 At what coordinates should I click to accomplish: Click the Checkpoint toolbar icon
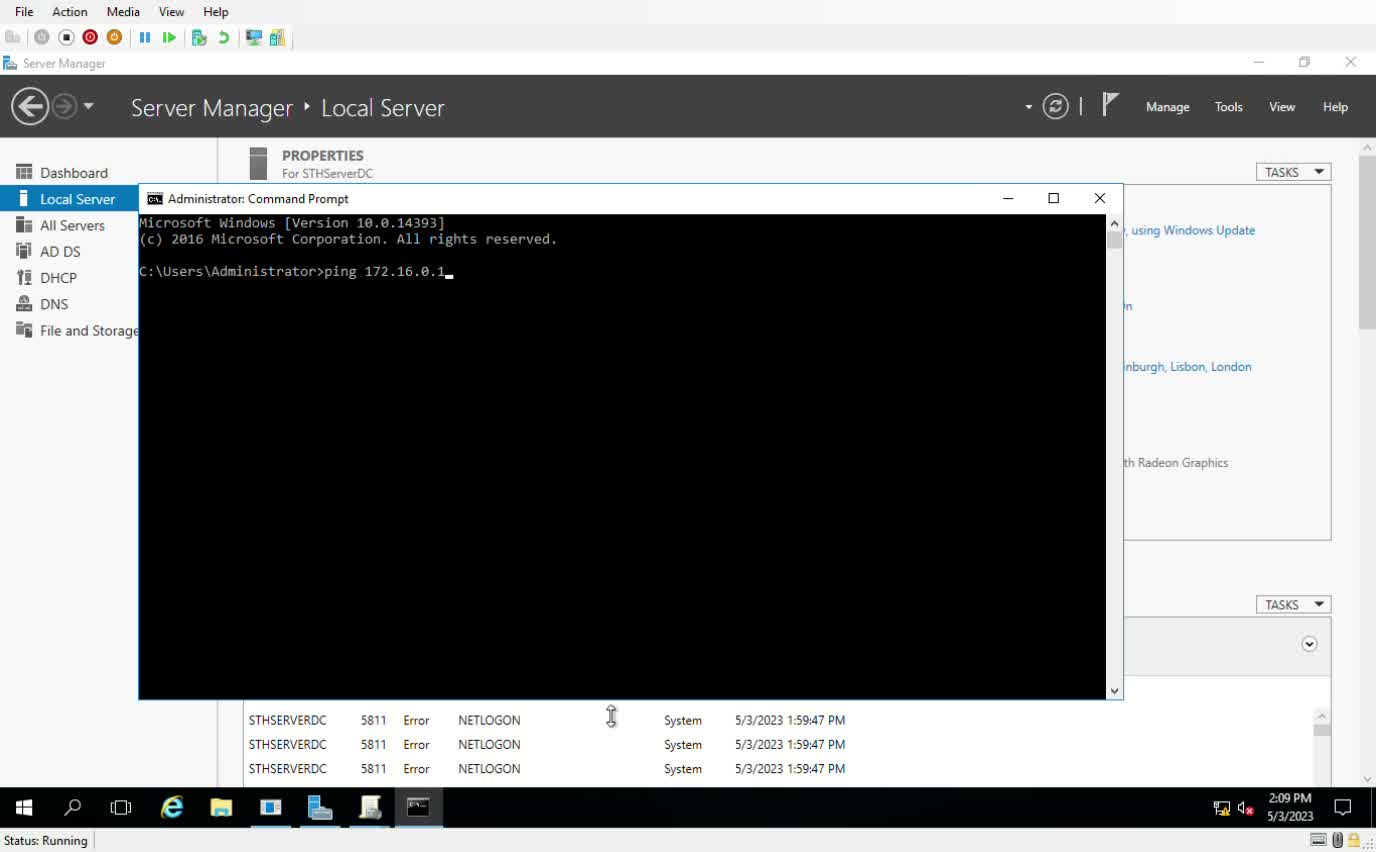199,37
